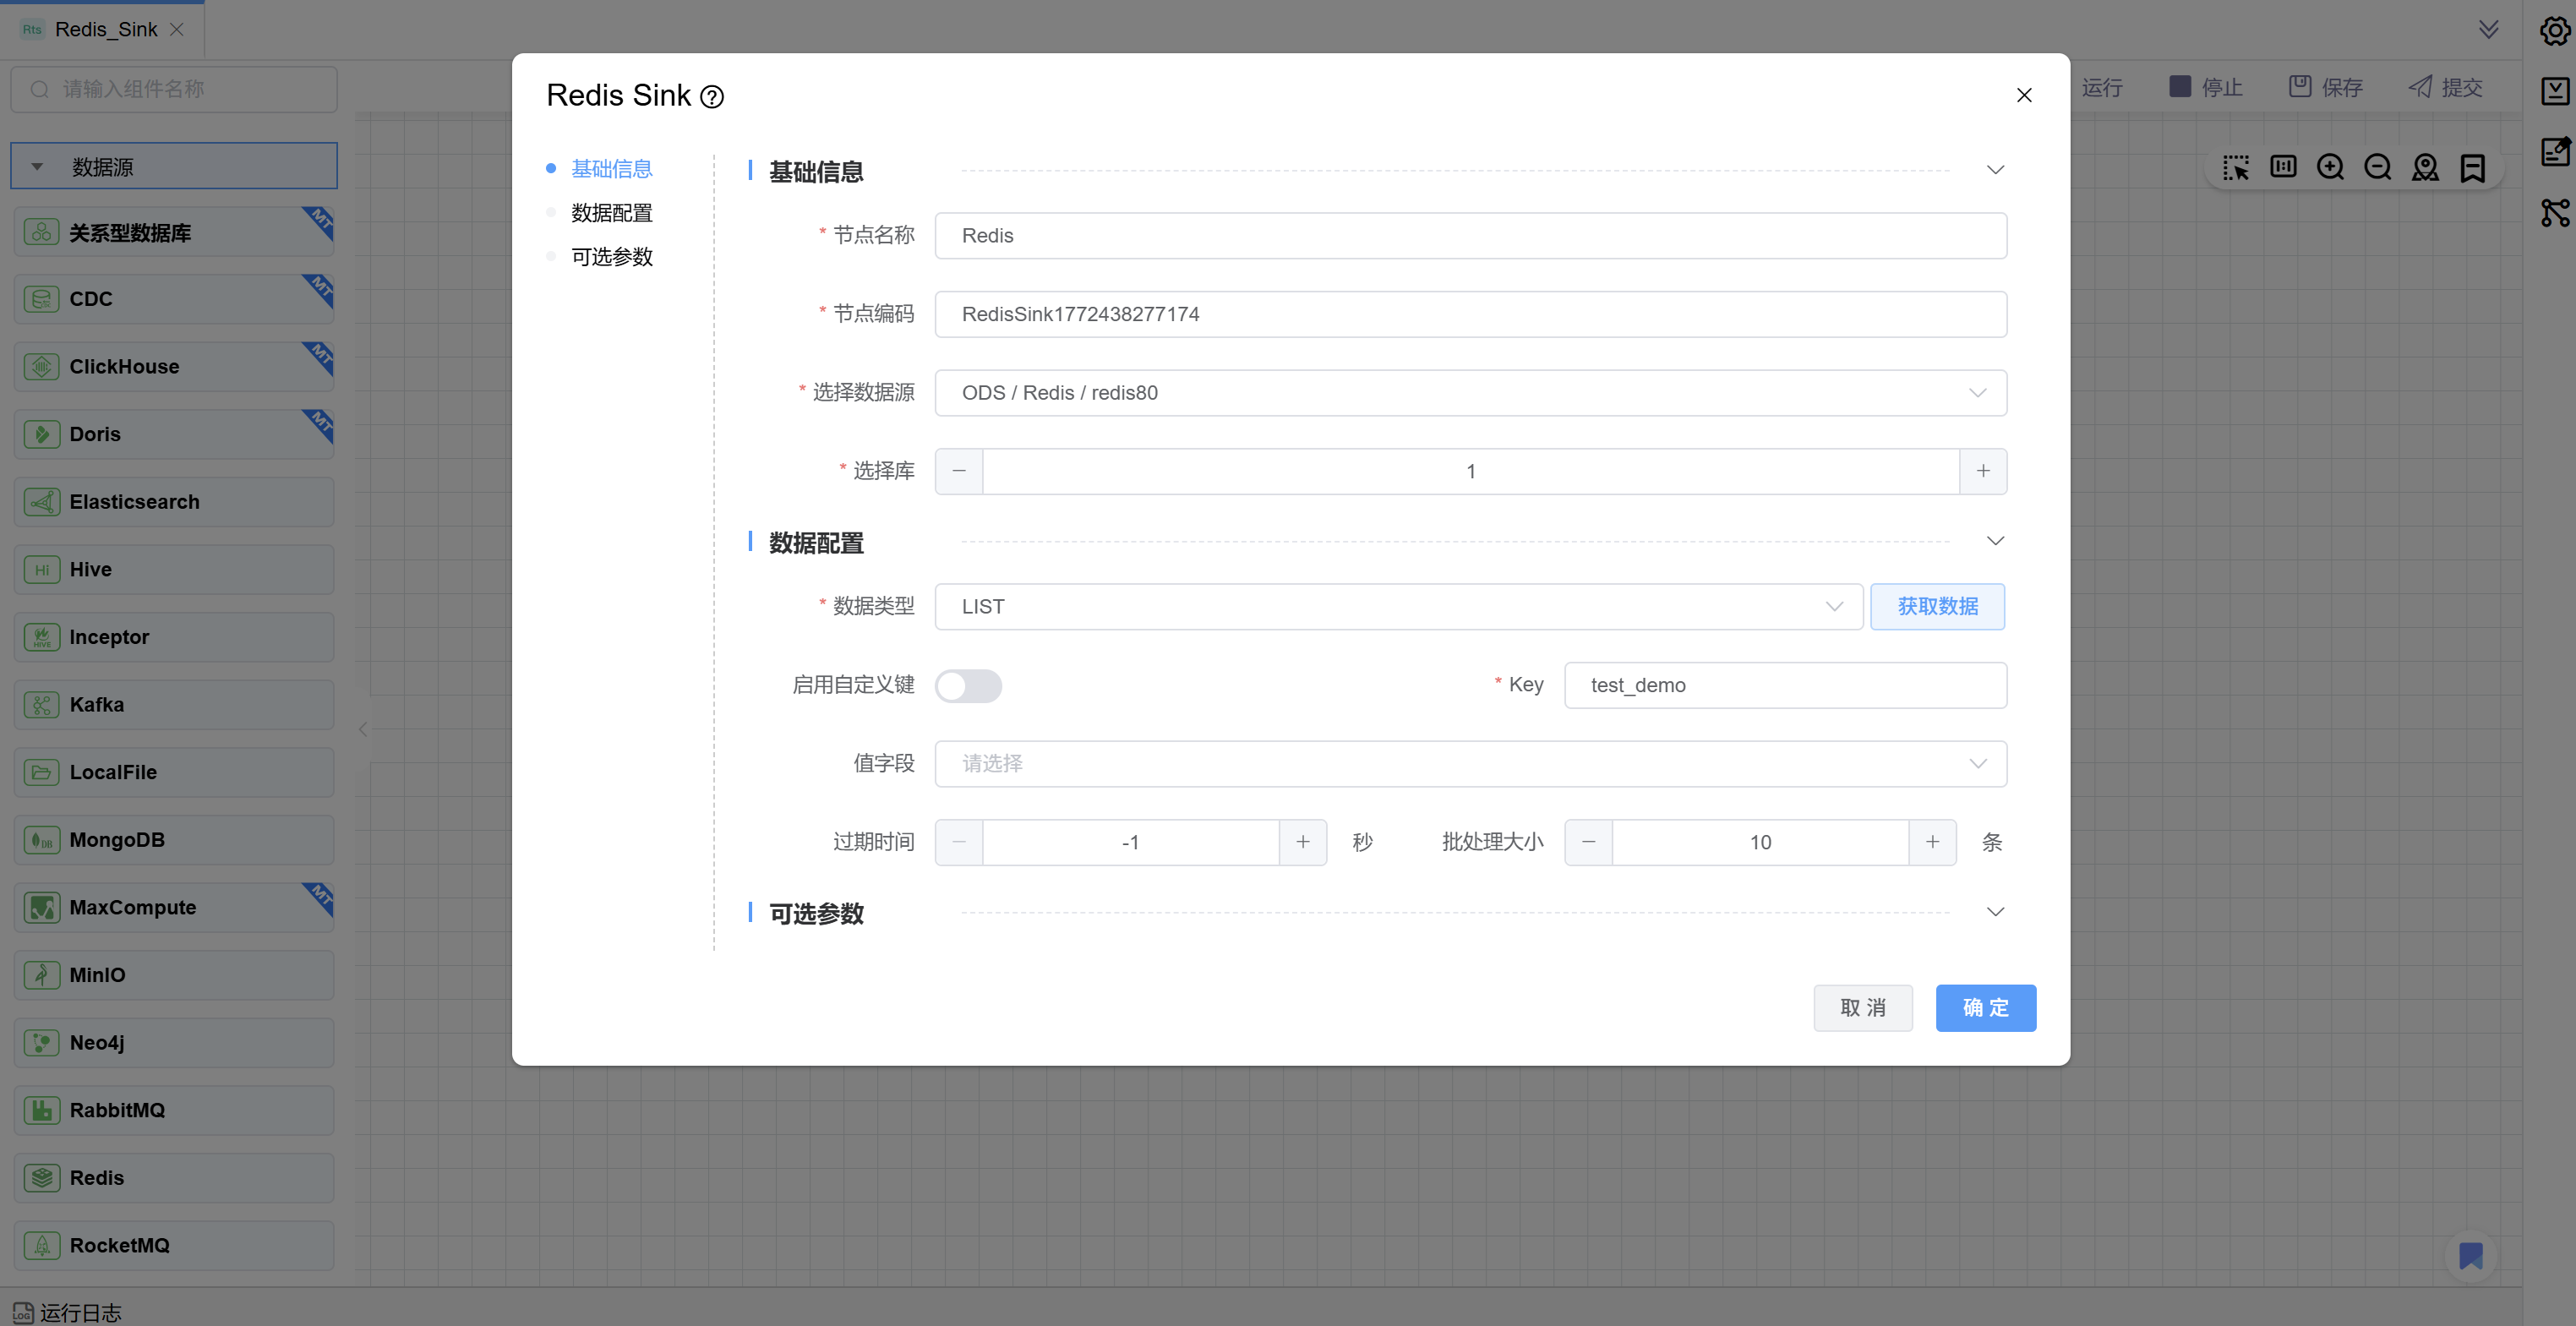Open settings gear in right sidebar
This screenshot has height=1326, width=2576.
tap(2554, 31)
